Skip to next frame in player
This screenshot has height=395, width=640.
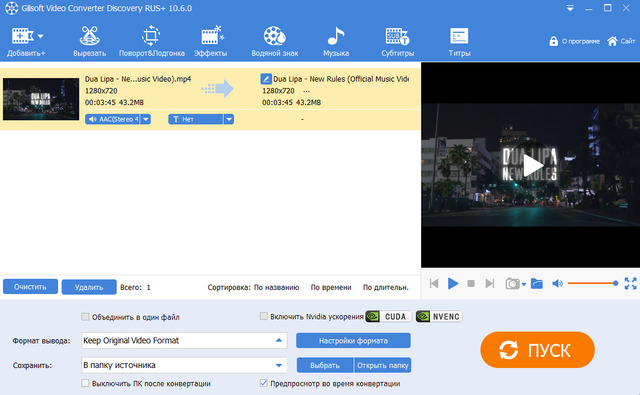[x=489, y=283]
